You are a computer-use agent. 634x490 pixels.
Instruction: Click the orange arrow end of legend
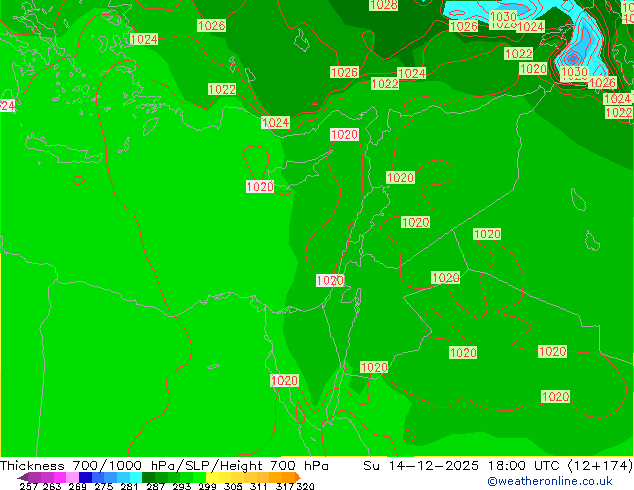[x=298, y=477]
